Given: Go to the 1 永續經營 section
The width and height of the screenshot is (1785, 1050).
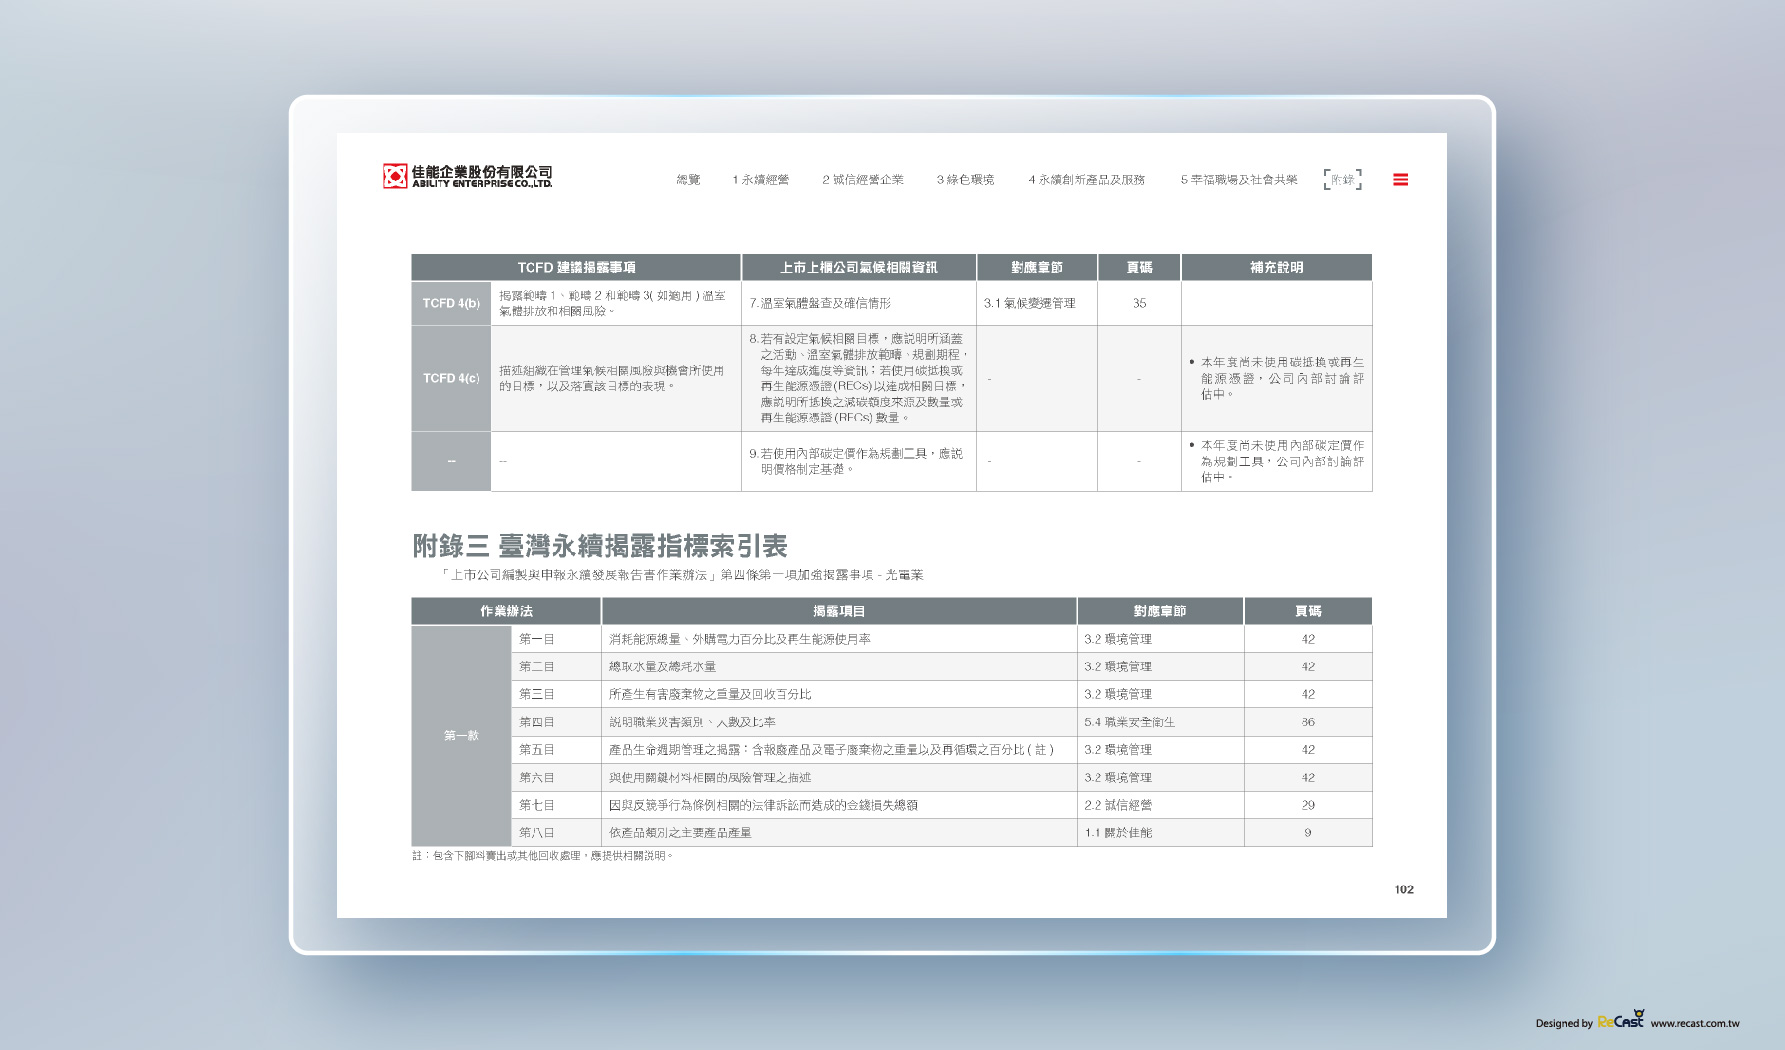Looking at the screenshot, I should tap(760, 180).
